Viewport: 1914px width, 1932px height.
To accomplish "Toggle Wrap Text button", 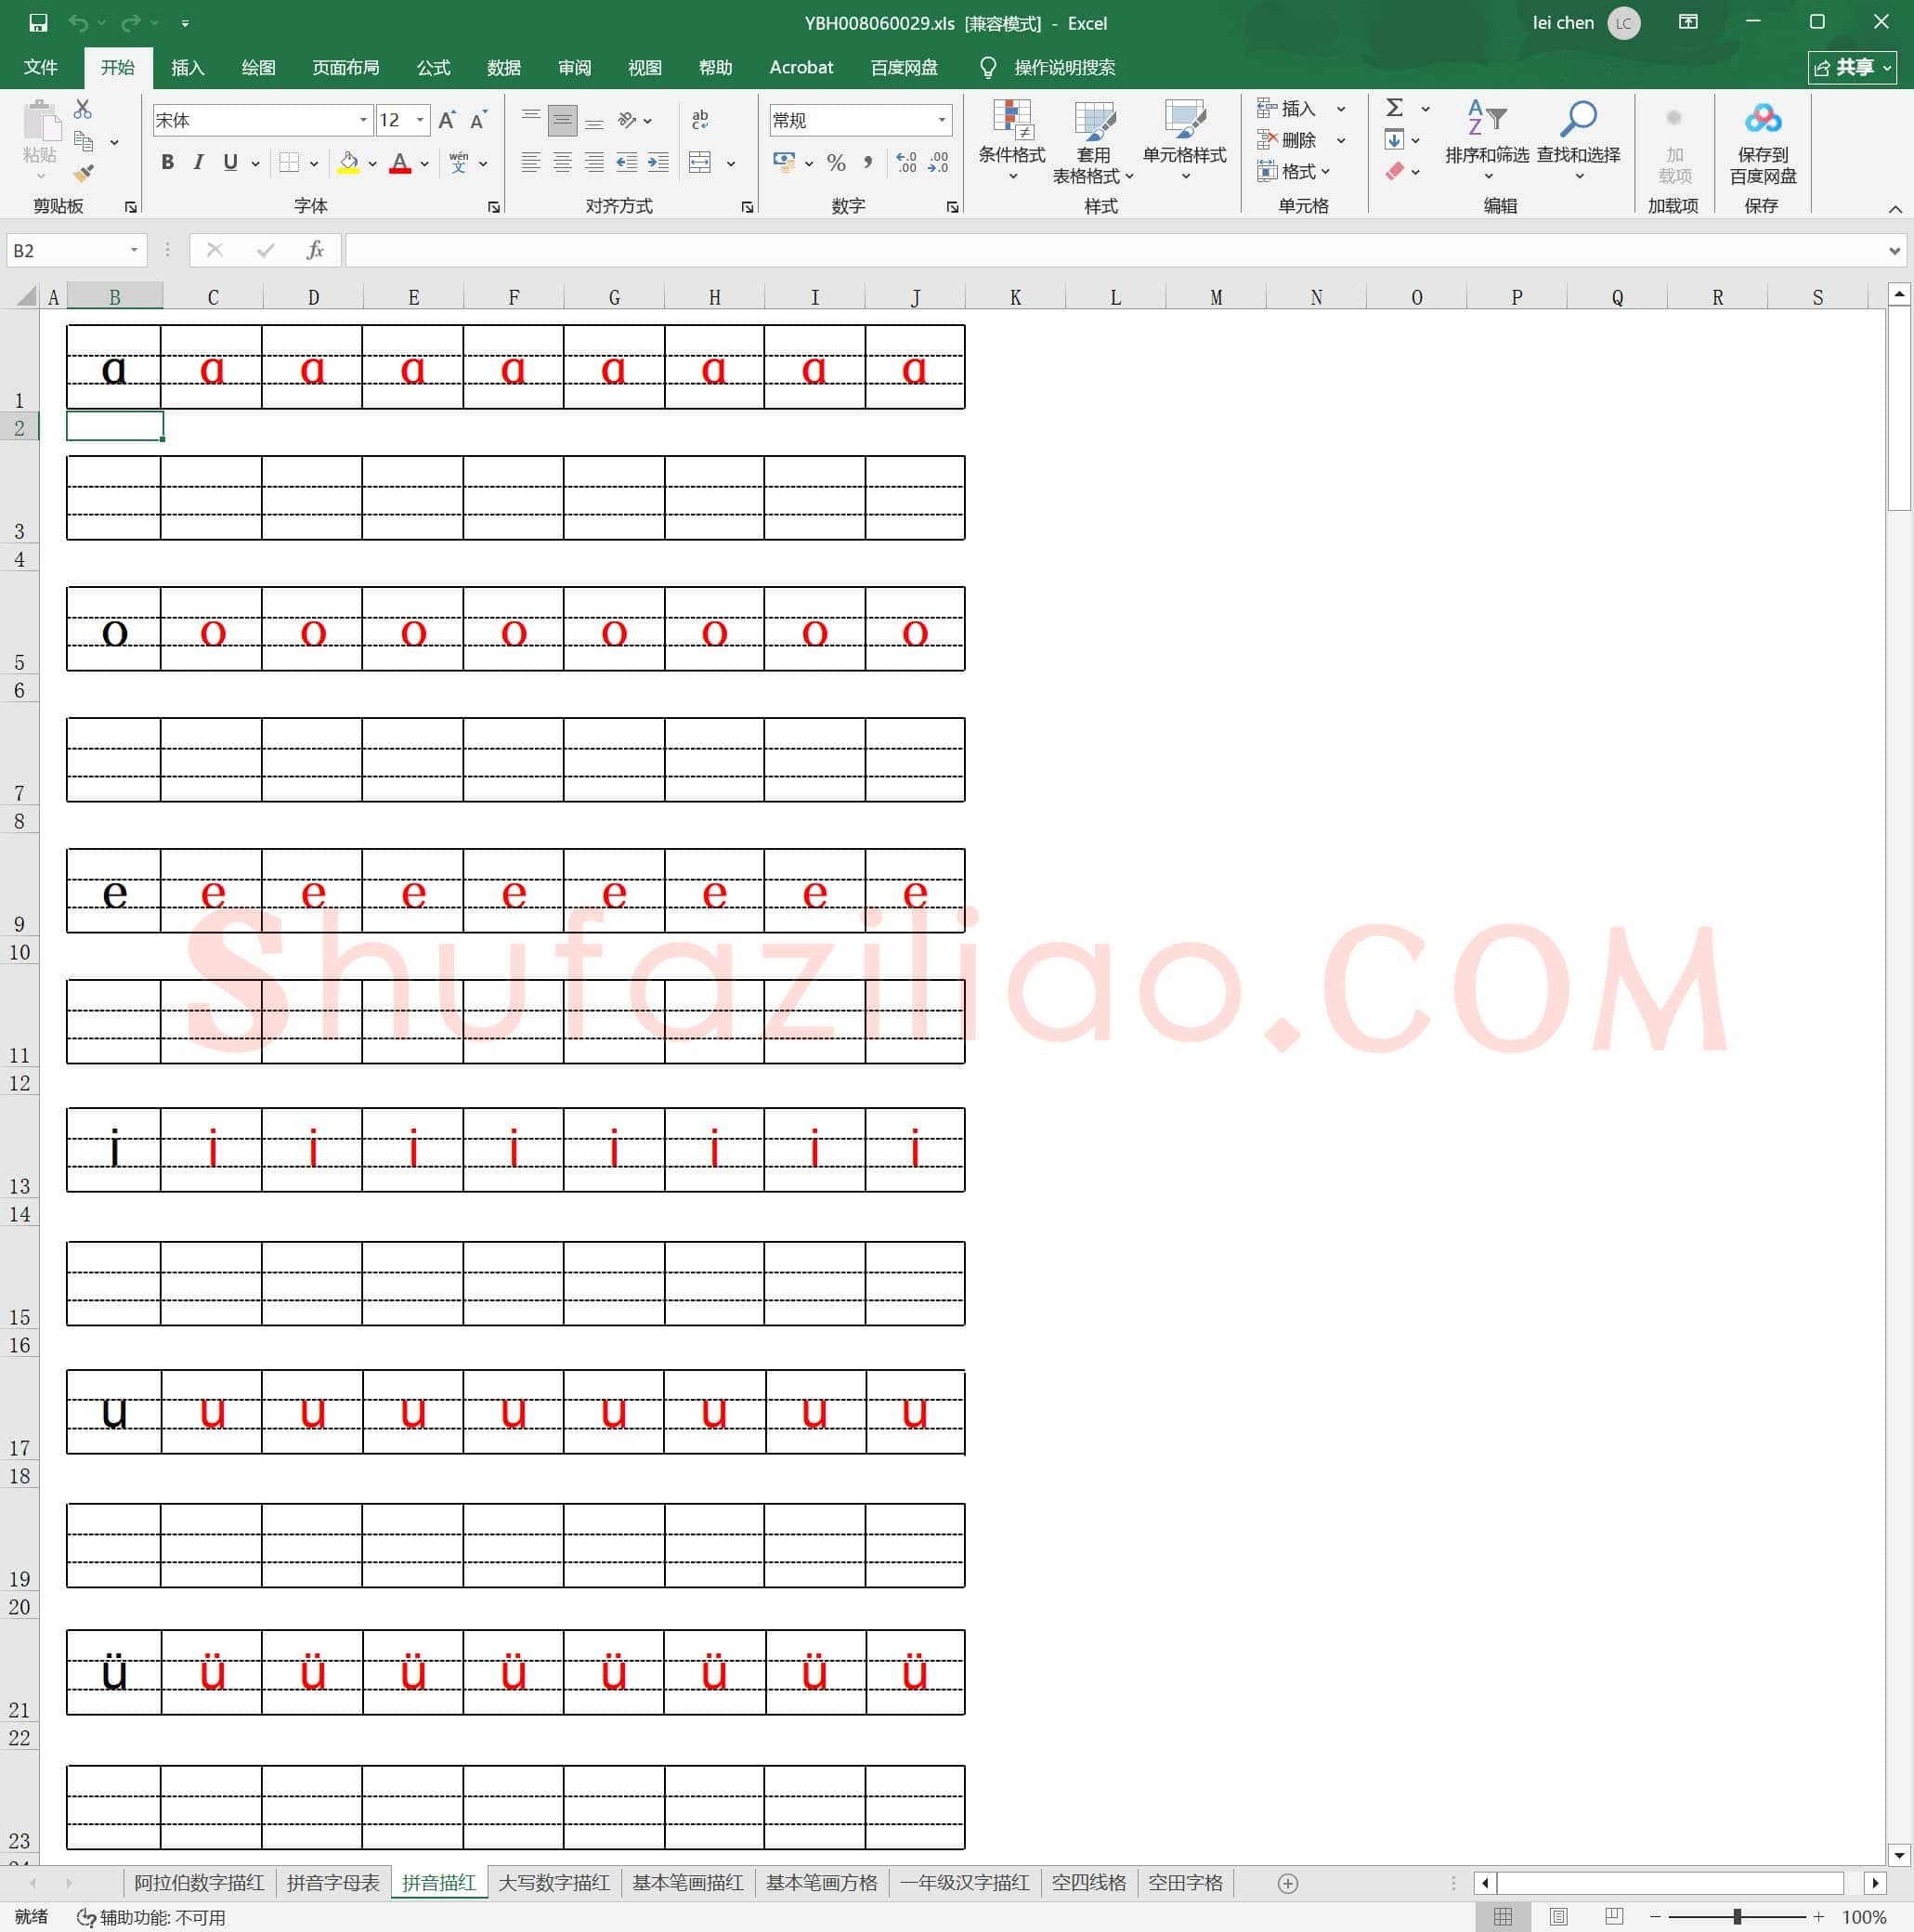I will pyautogui.click(x=700, y=120).
